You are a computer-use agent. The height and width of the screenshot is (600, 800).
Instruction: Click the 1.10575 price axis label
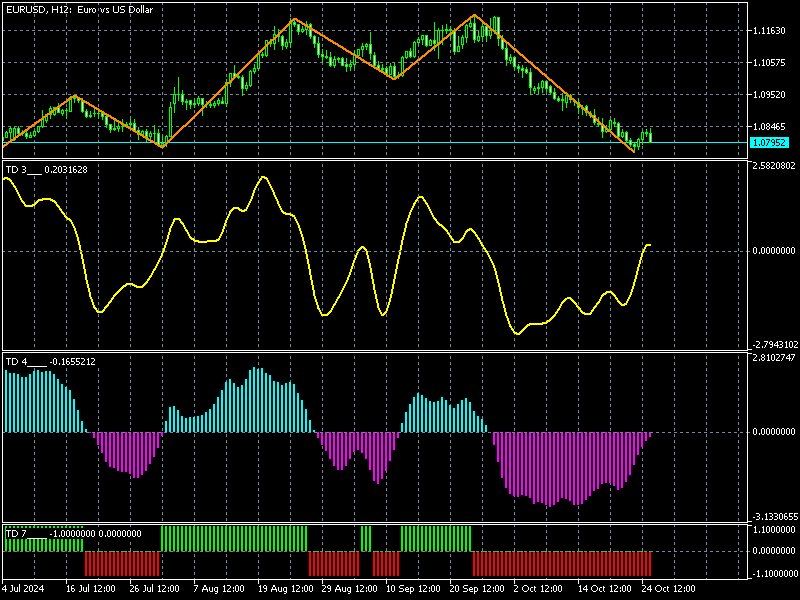tap(769, 63)
